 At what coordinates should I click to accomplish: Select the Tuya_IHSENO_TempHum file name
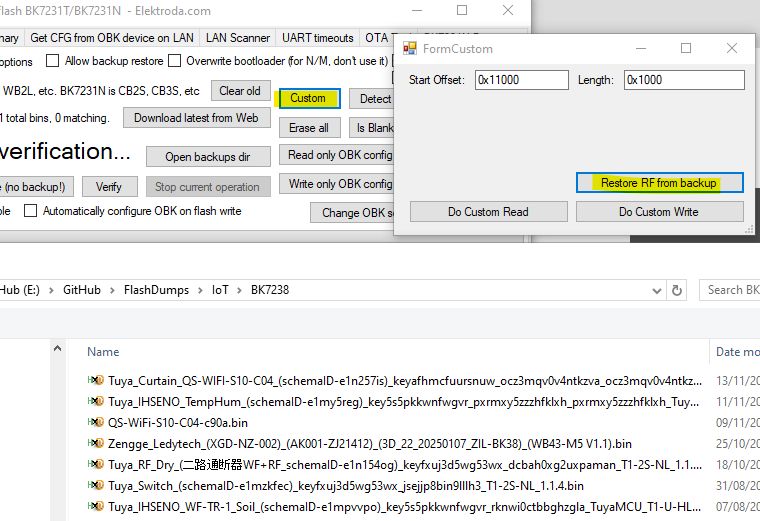click(x=403, y=402)
